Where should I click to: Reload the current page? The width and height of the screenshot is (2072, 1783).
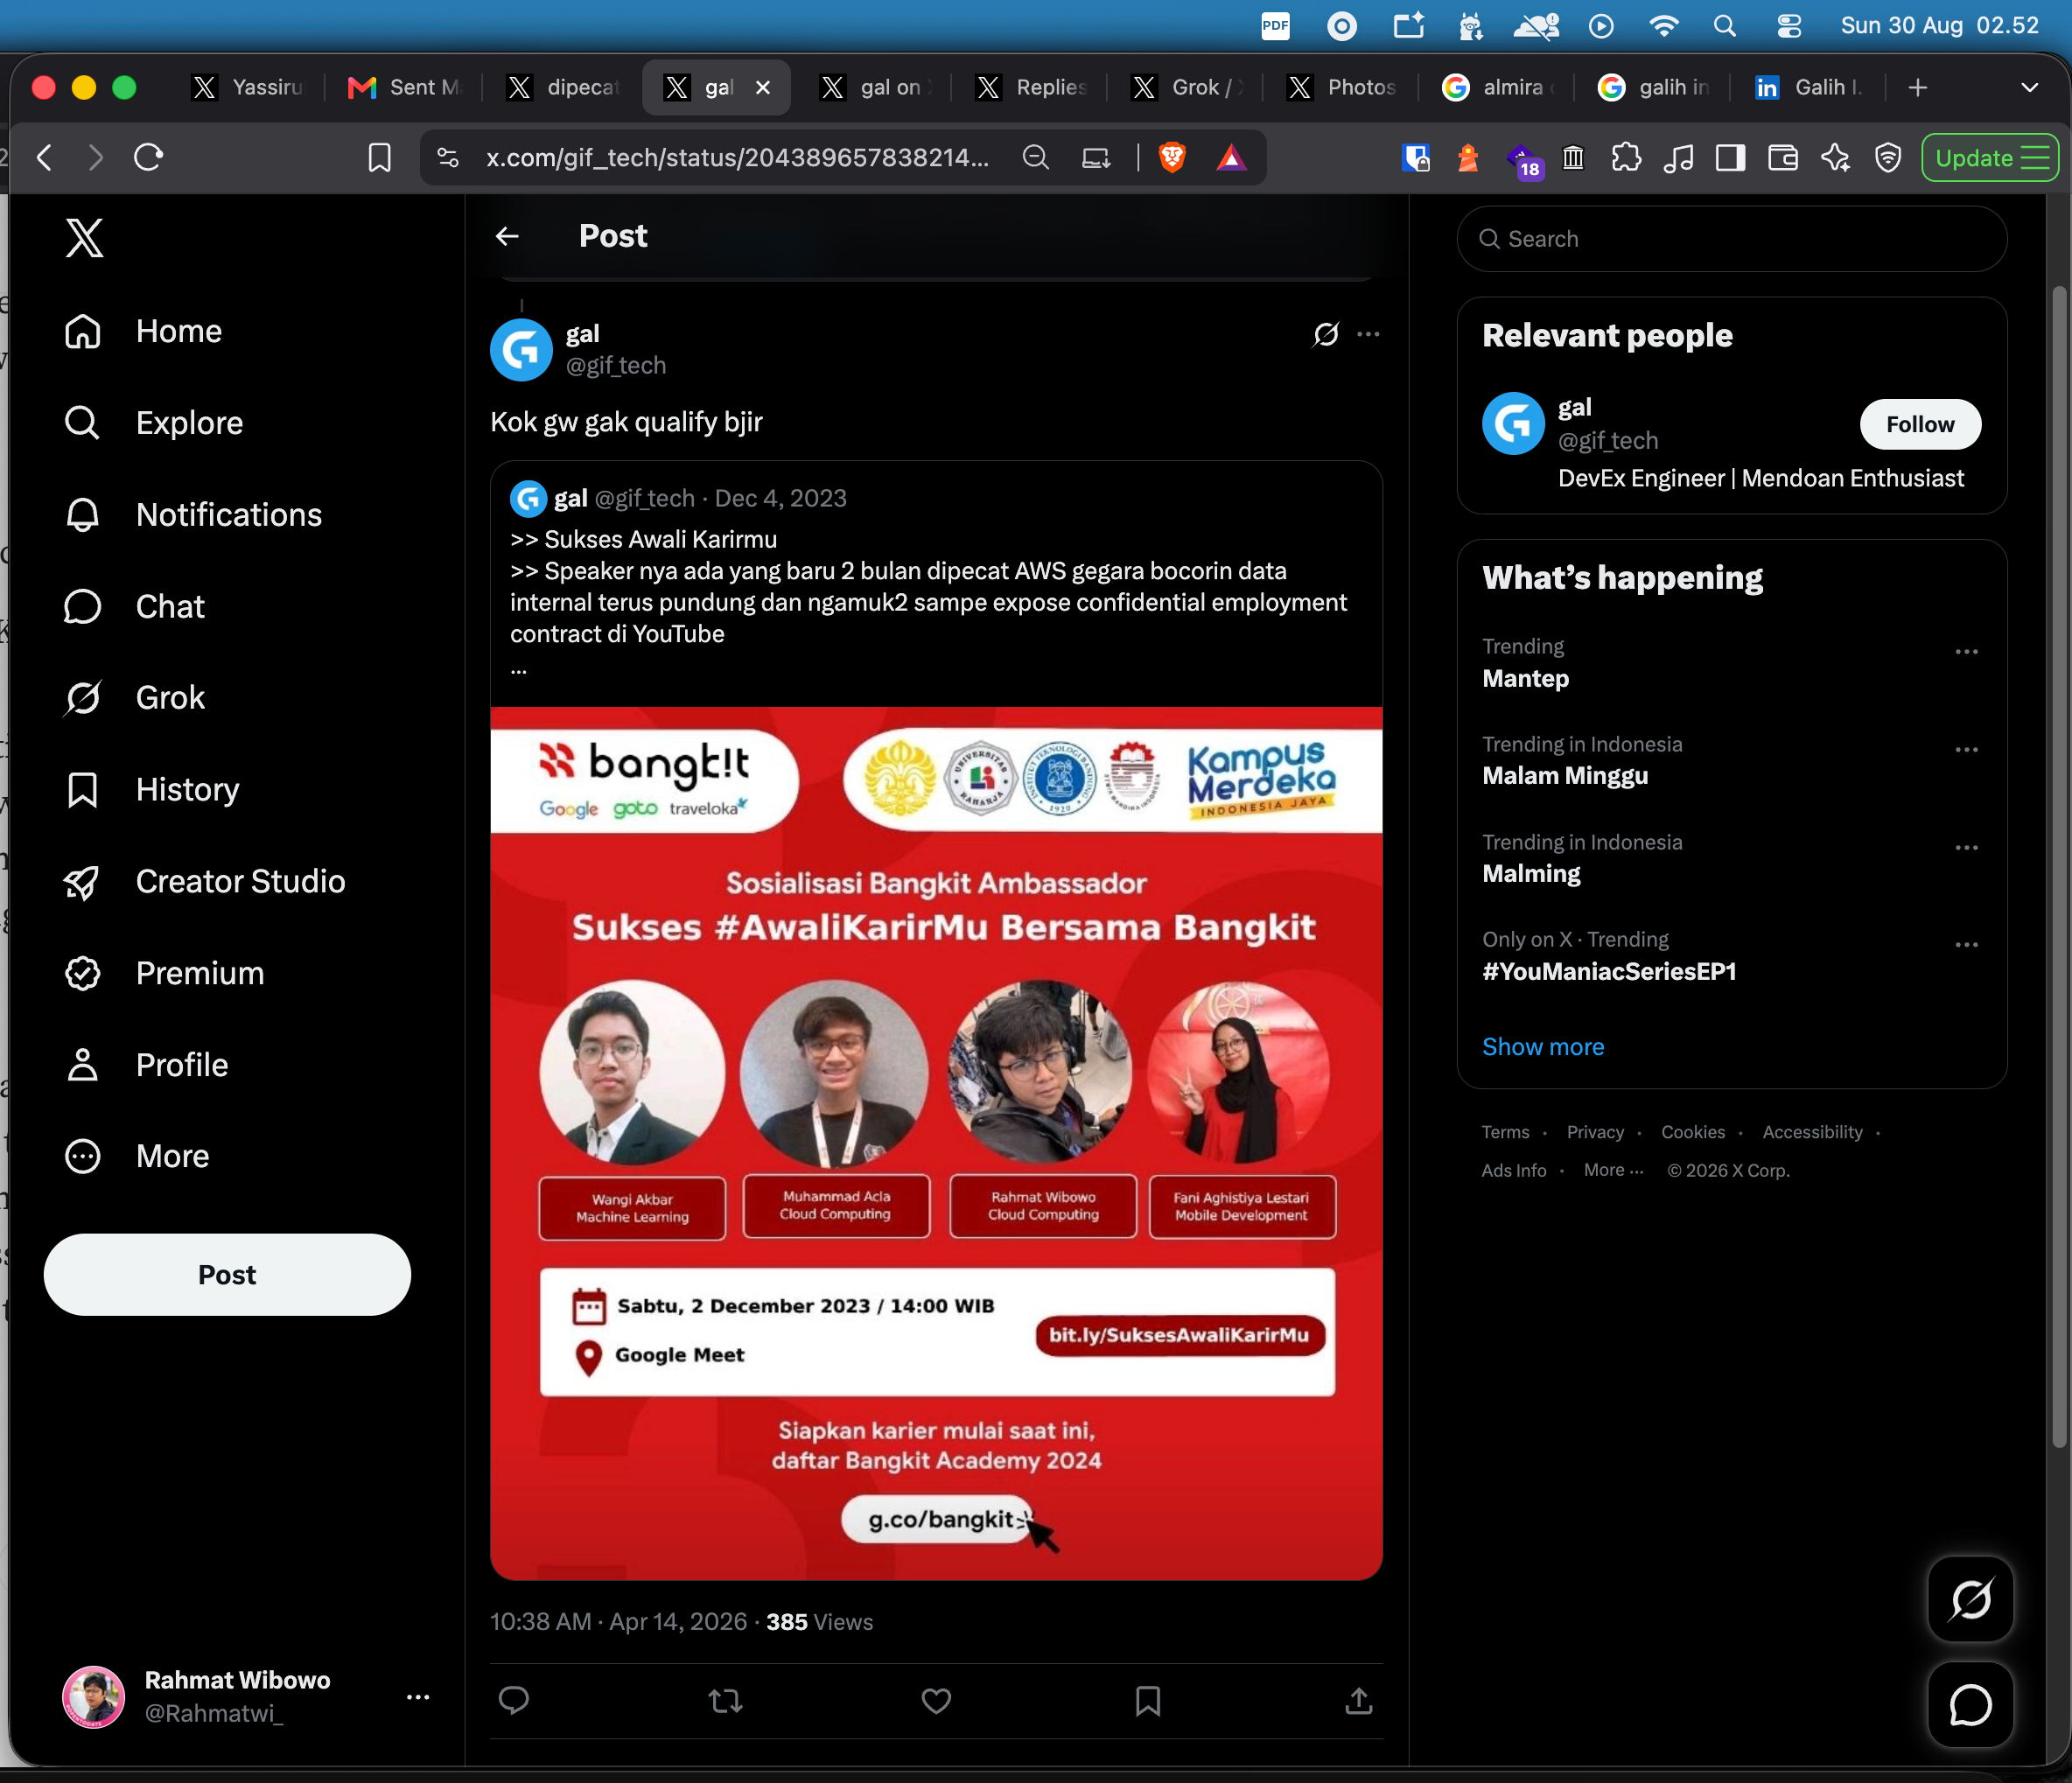tap(149, 158)
